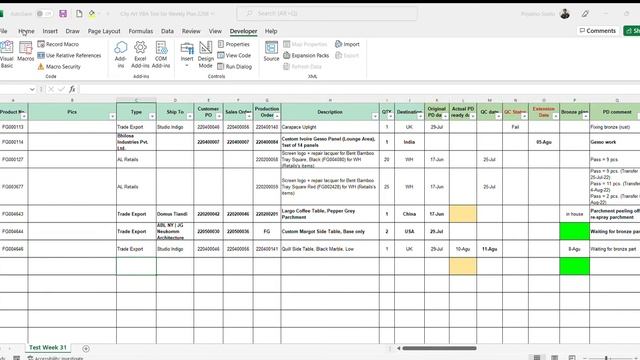This screenshot has height=360, width=640.
Task: Open the Data tab
Action: point(167,31)
